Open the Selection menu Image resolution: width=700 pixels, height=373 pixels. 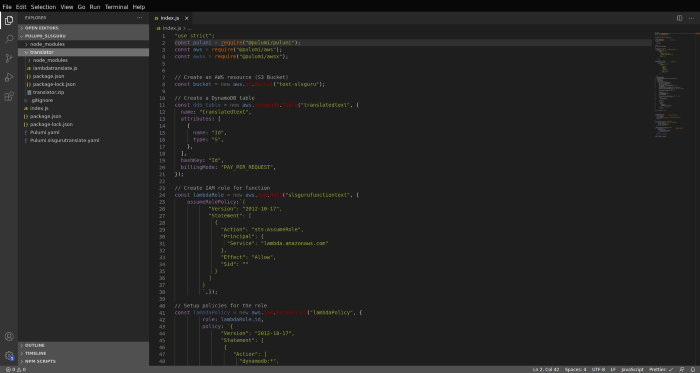(43, 7)
